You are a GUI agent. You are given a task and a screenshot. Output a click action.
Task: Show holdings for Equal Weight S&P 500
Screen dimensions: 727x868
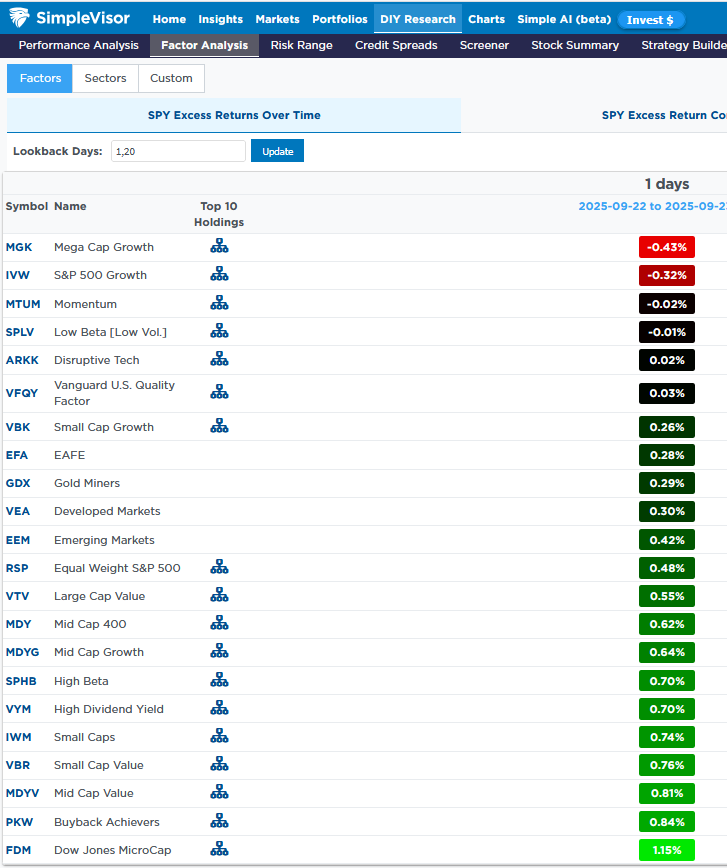coord(219,567)
